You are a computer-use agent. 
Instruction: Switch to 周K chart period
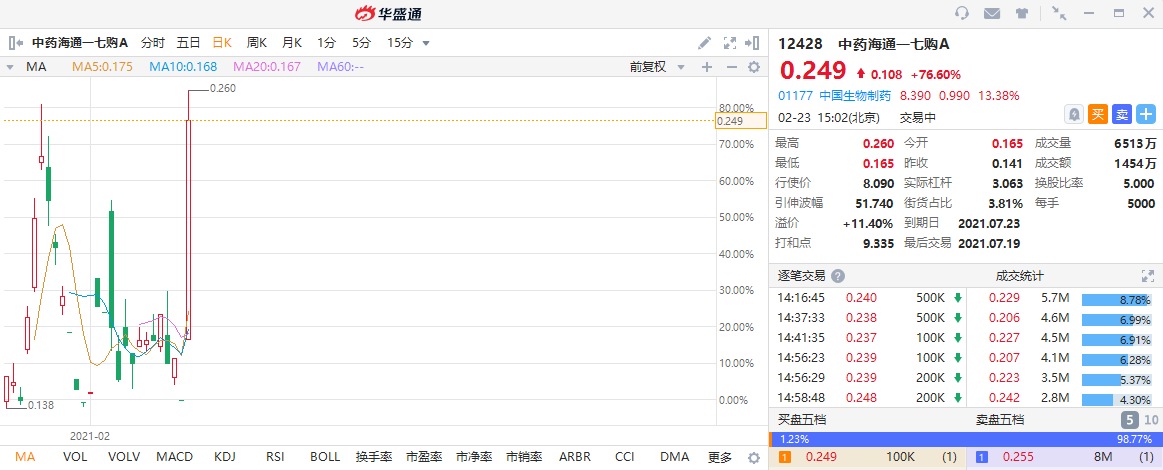tap(257, 43)
